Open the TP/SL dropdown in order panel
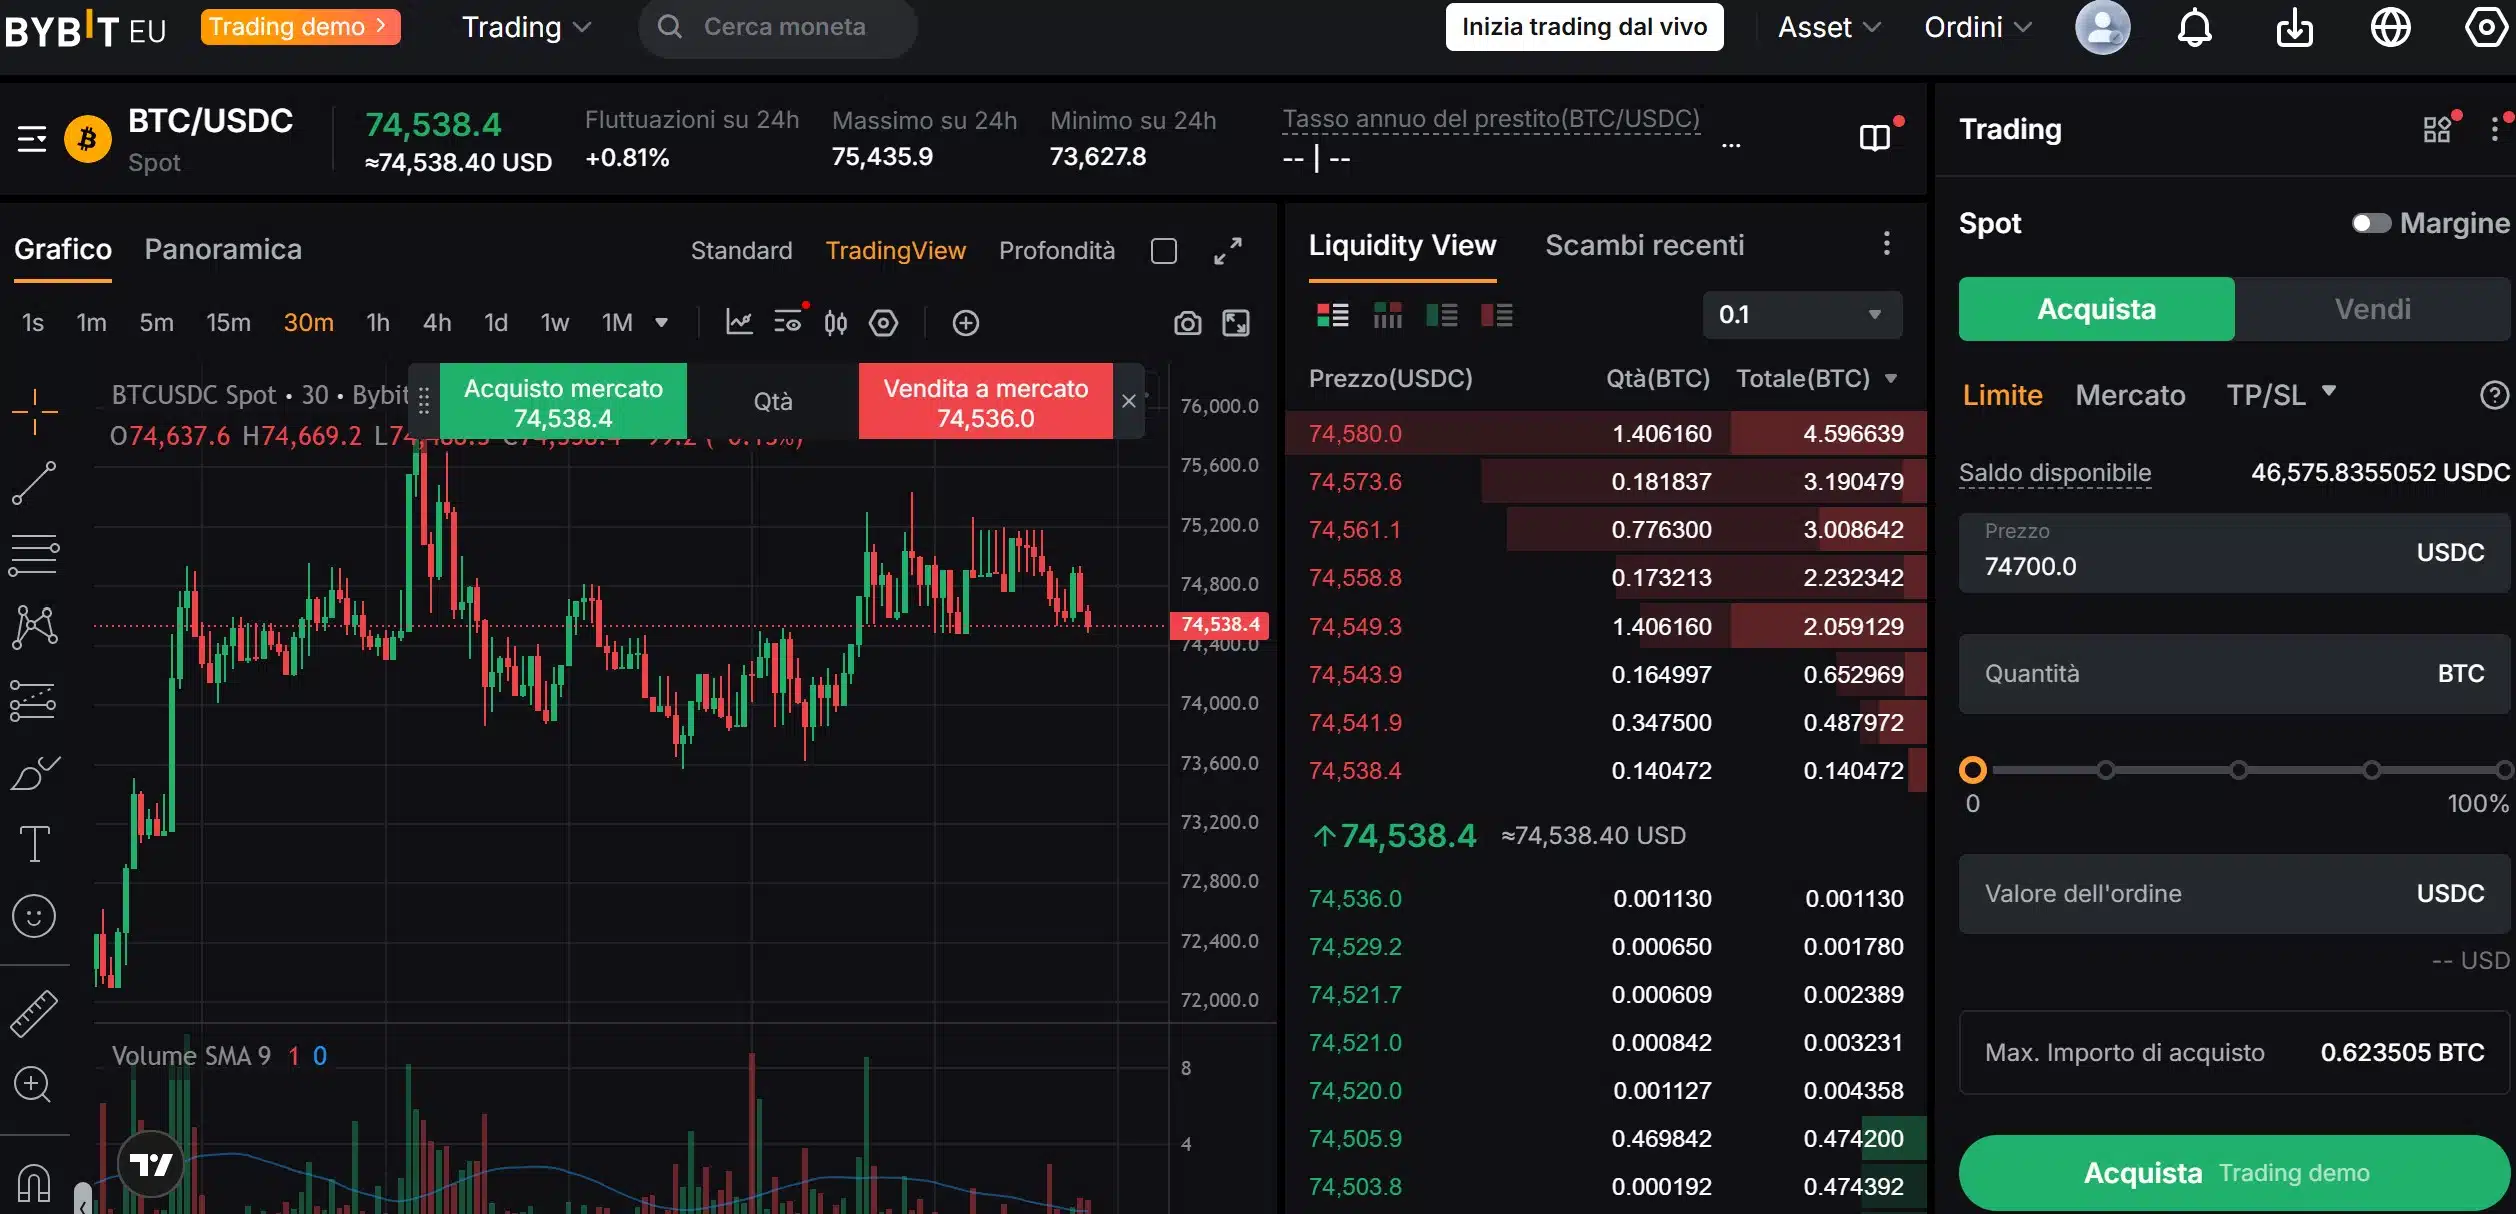The width and height of the screenshot is (2516, 1214). (2281, 395)
